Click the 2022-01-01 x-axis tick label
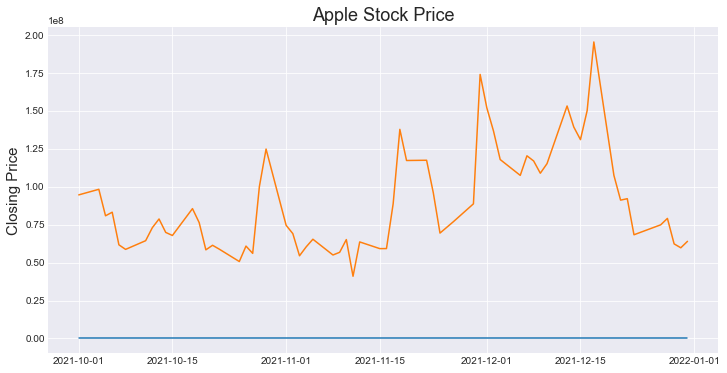727x373 pixels. click(694, 360)
